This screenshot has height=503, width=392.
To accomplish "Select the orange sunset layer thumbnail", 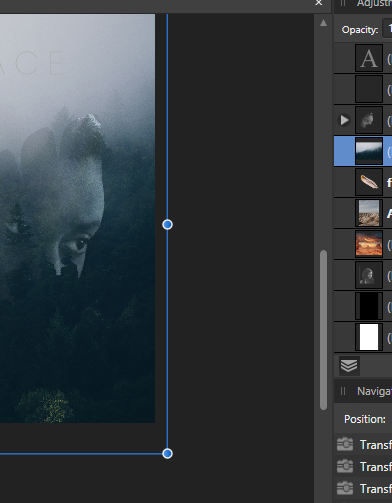I will pos(369,244).
